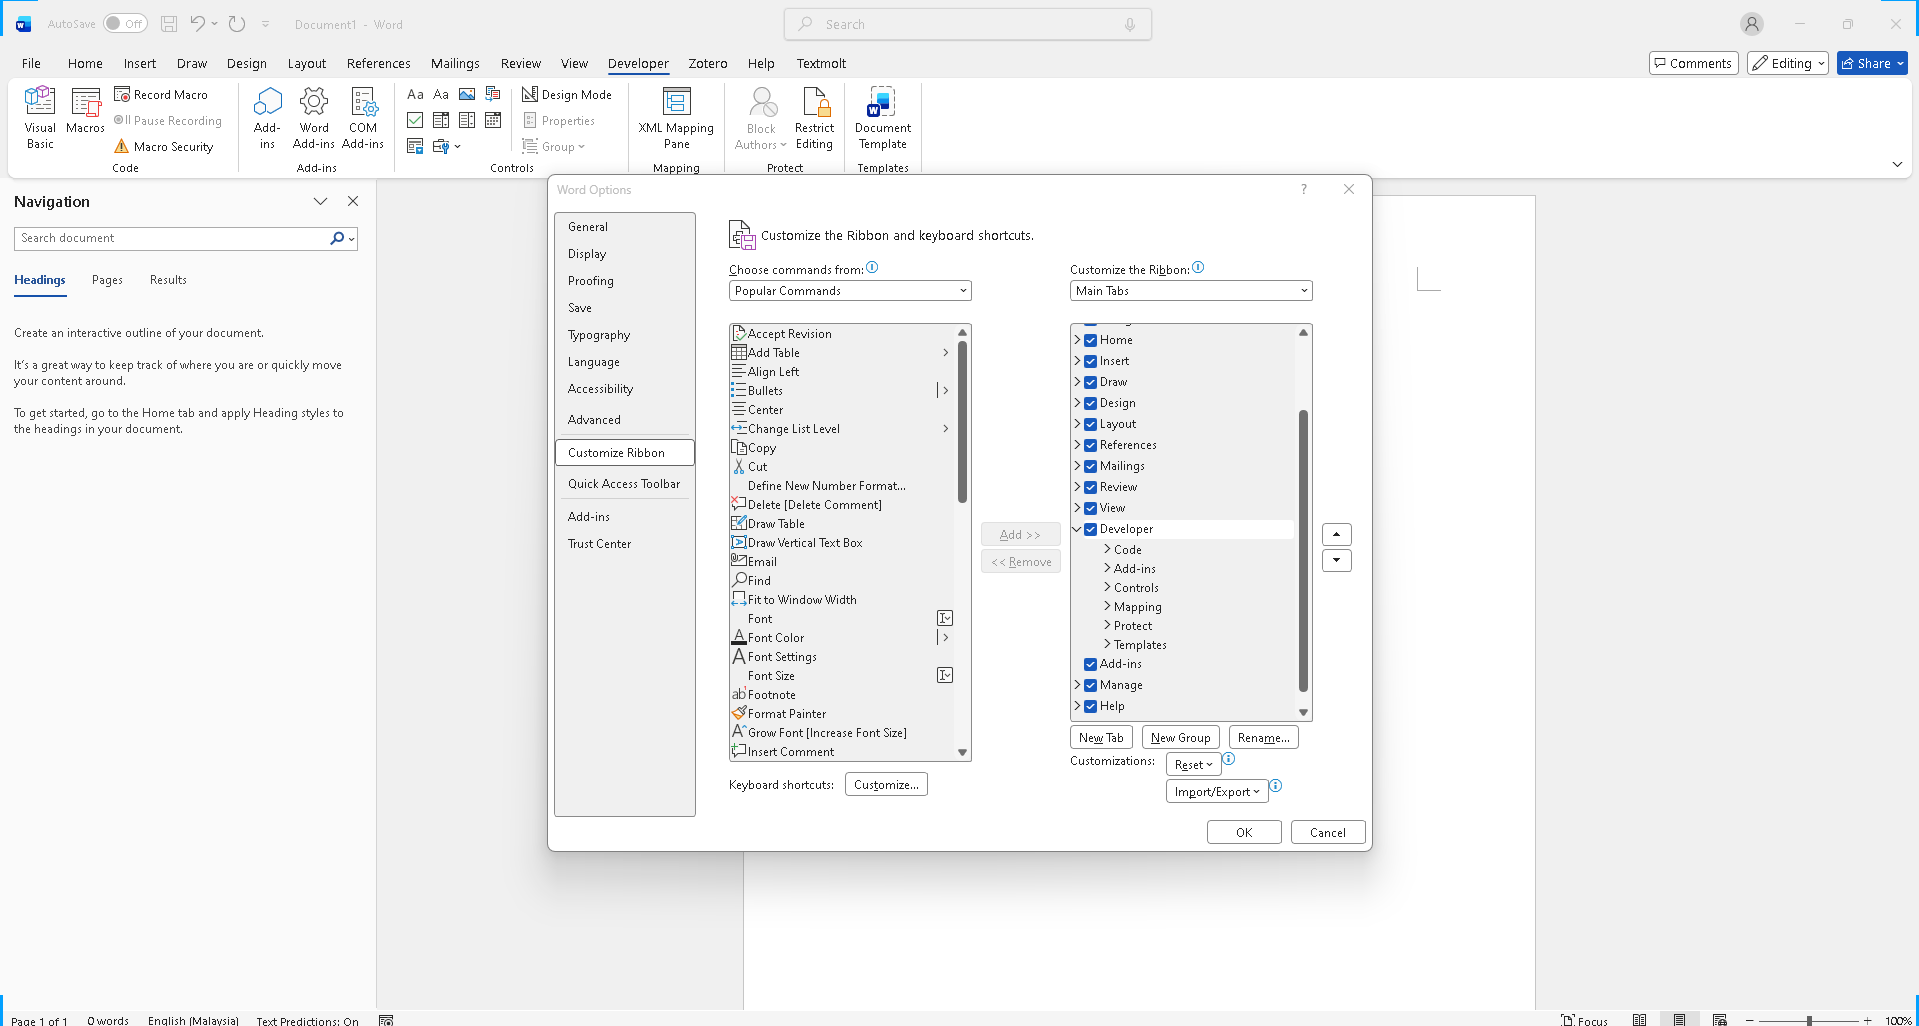The image size is (1919, 1026).
Task: Insert Picture content control
Action: point(467,94)
